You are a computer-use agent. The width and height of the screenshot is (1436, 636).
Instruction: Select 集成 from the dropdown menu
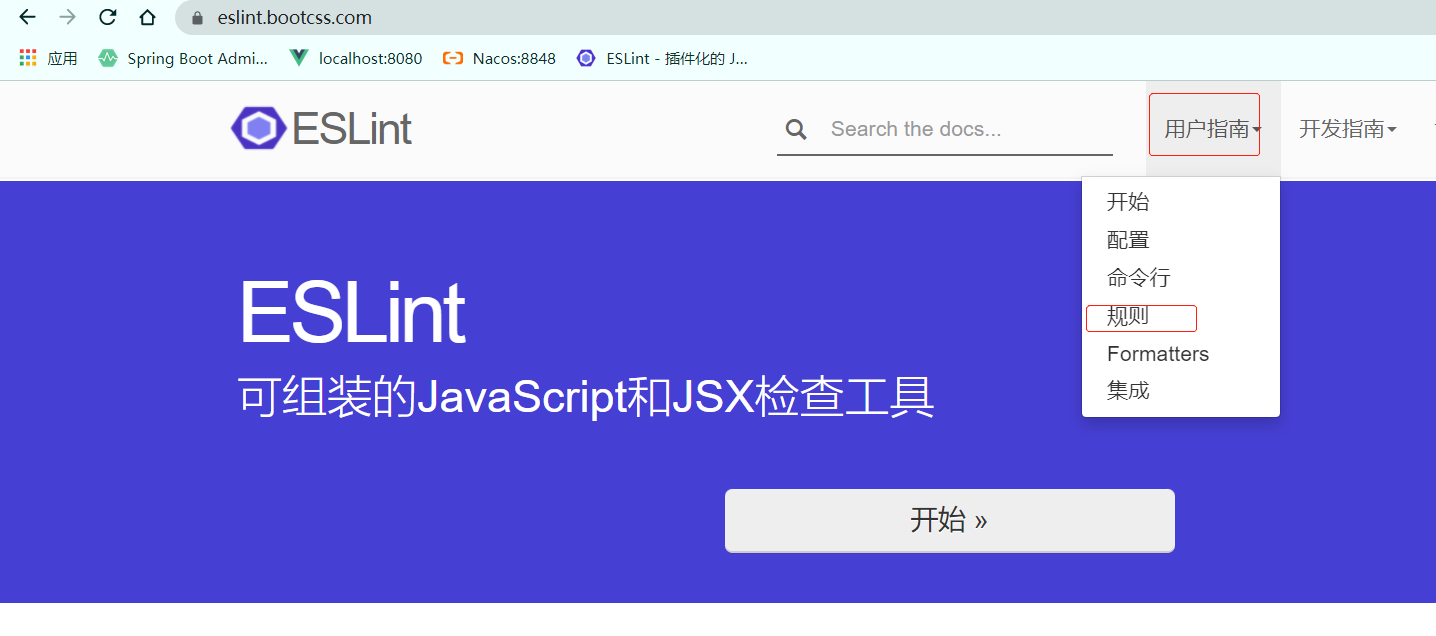1128,391
